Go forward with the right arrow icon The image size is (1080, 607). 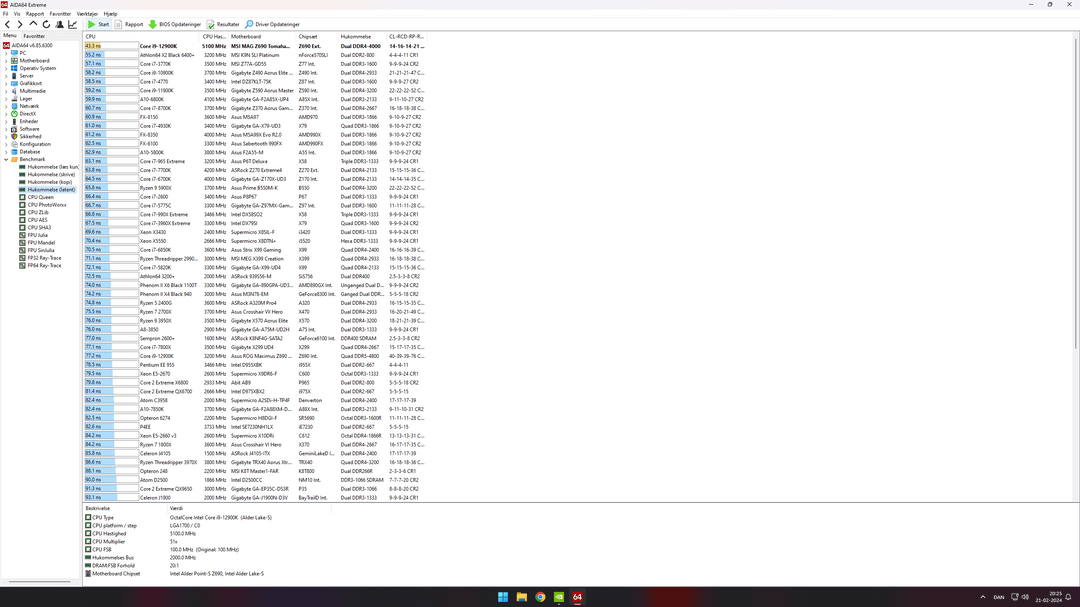[20, 24]
